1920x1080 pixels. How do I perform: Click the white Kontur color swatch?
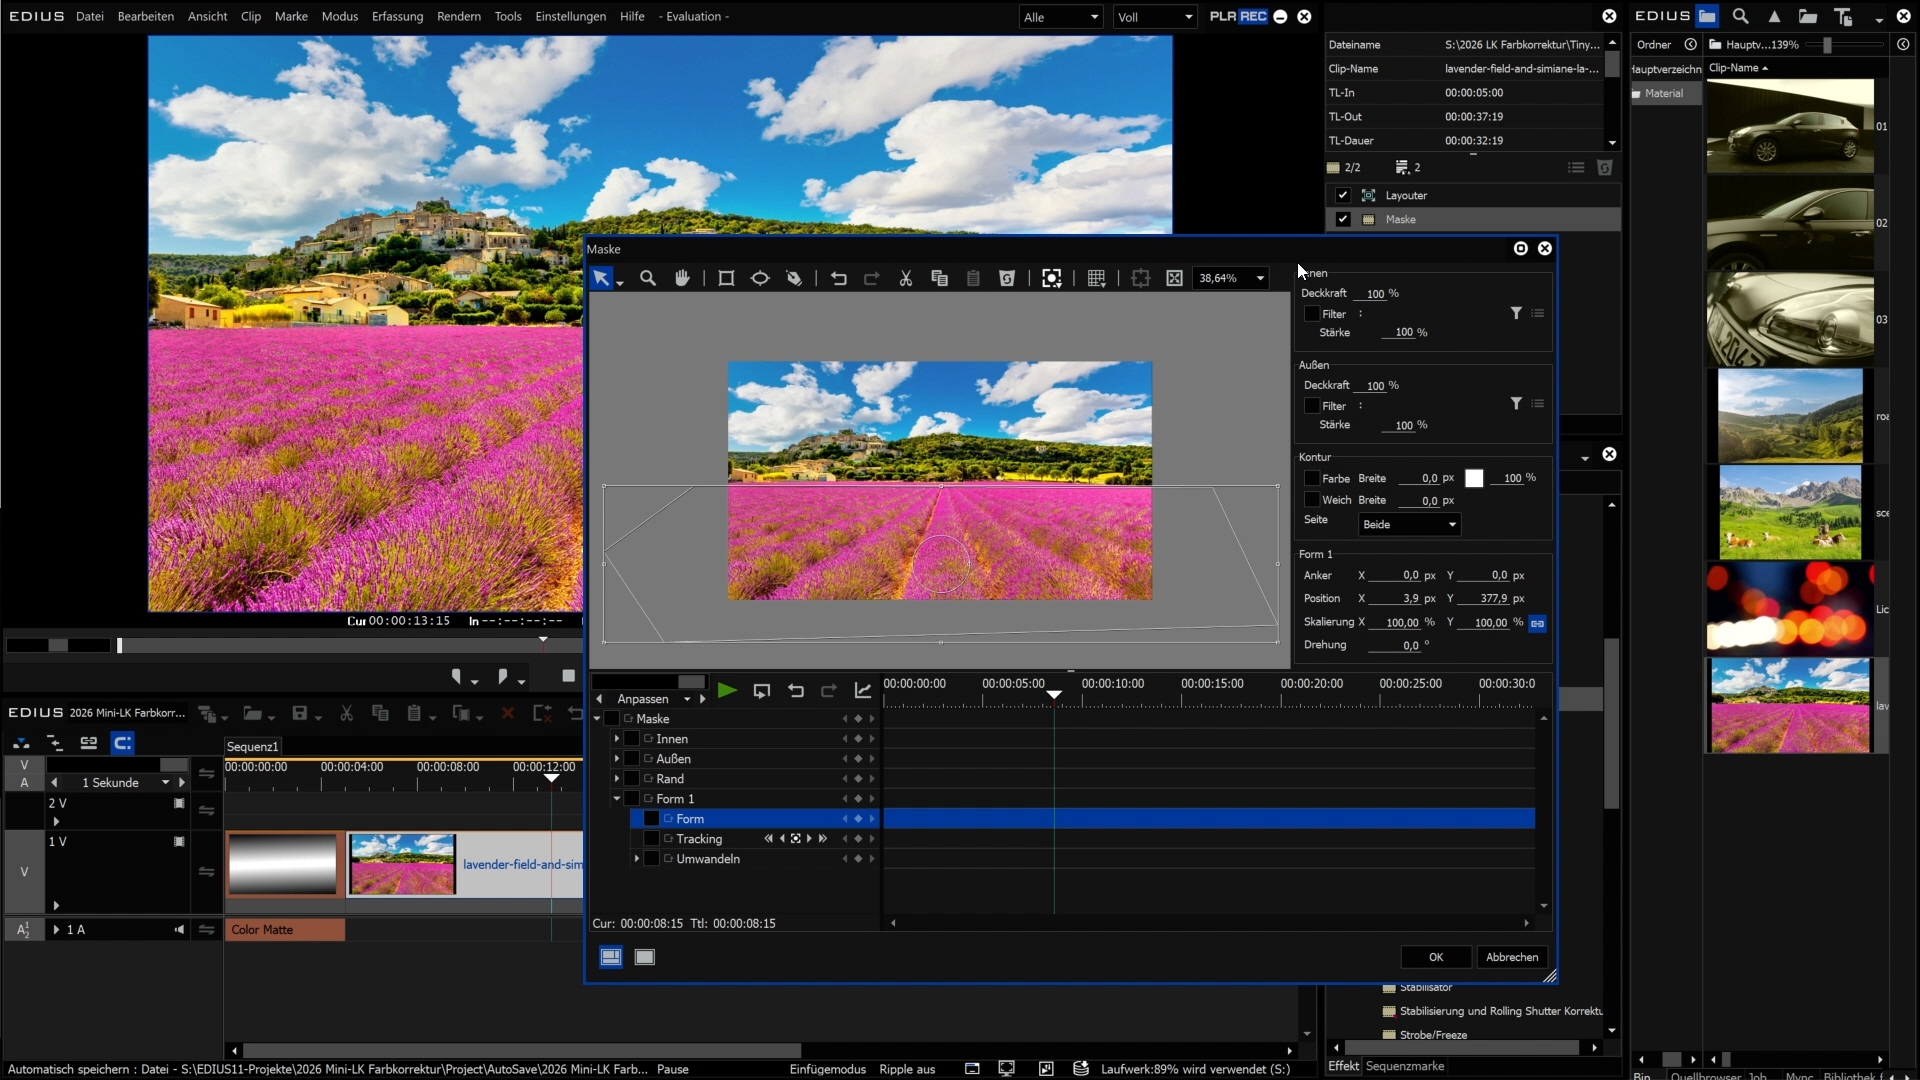(1474, 479)
